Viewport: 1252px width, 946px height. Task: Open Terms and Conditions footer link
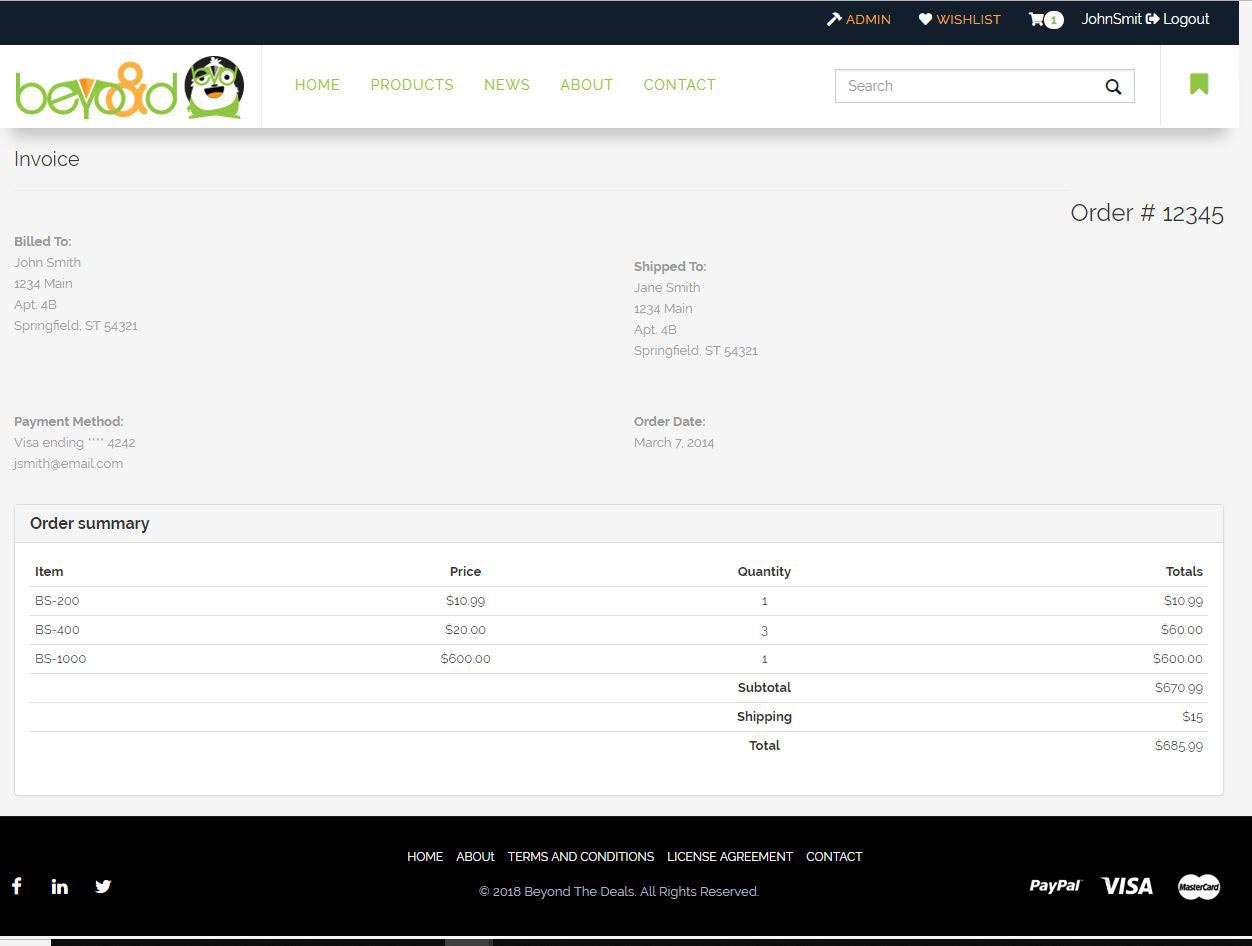[x=581, y=857]
